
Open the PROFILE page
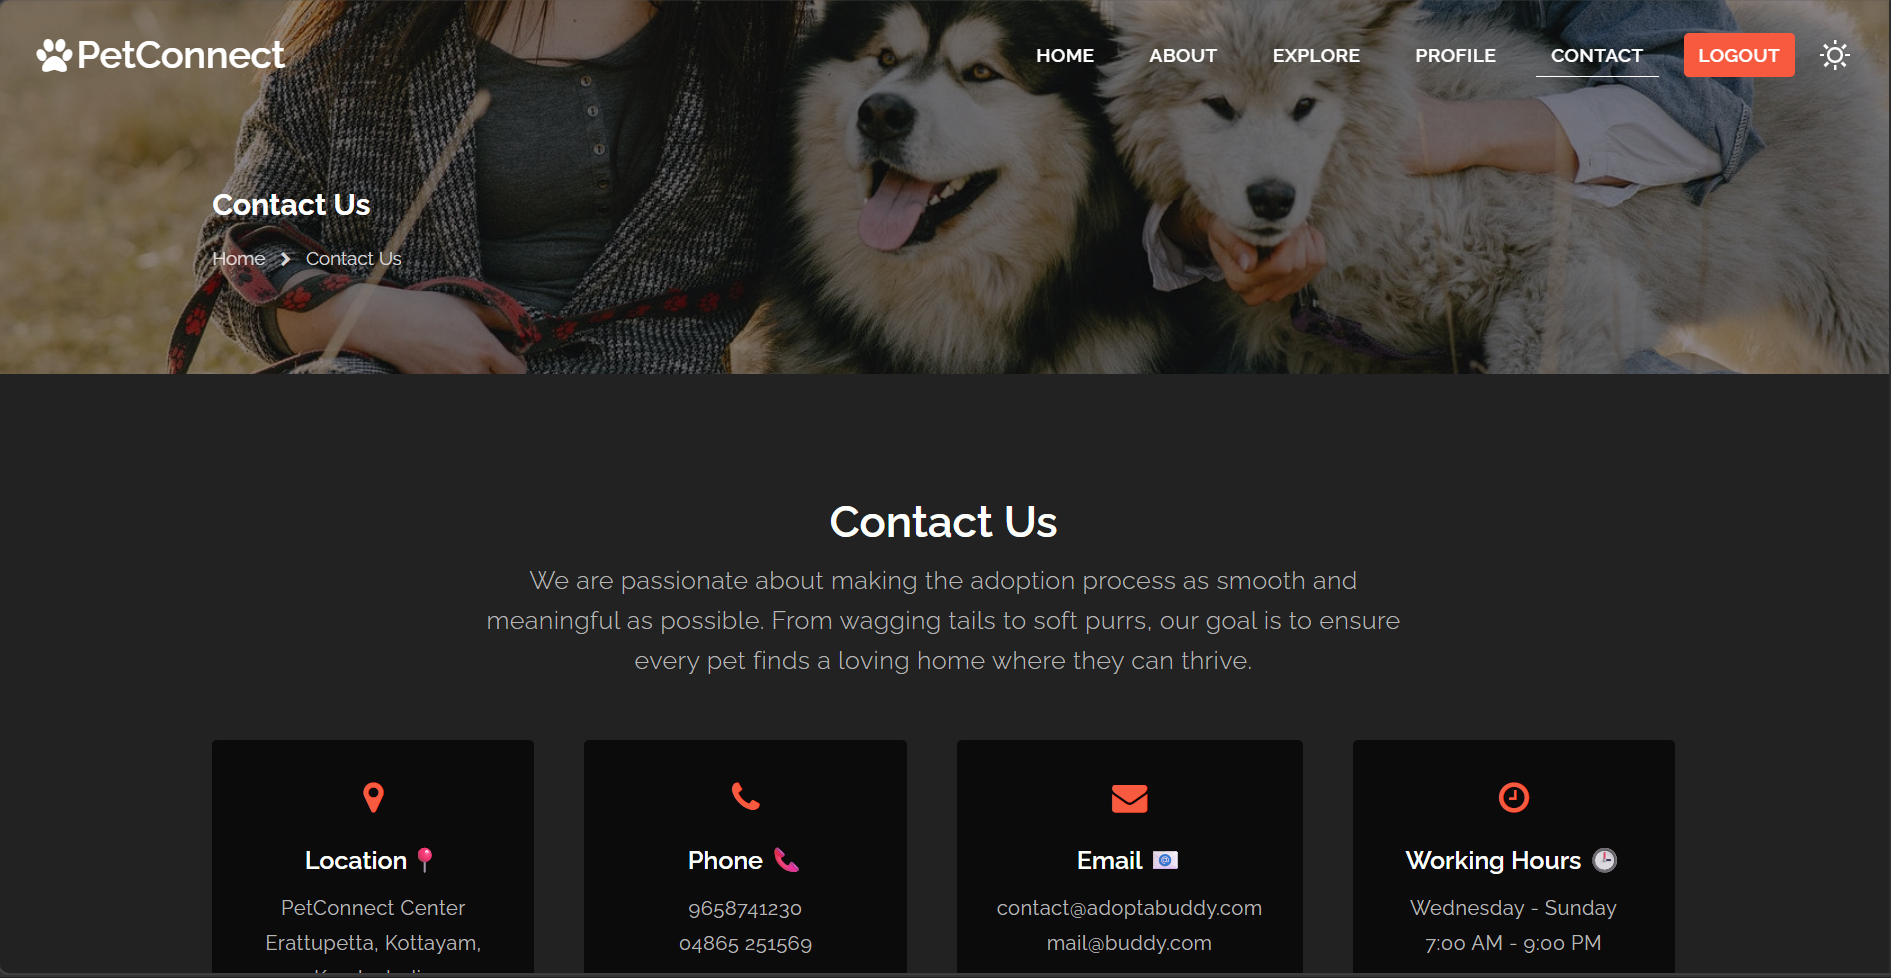[x=1455, y=56]
